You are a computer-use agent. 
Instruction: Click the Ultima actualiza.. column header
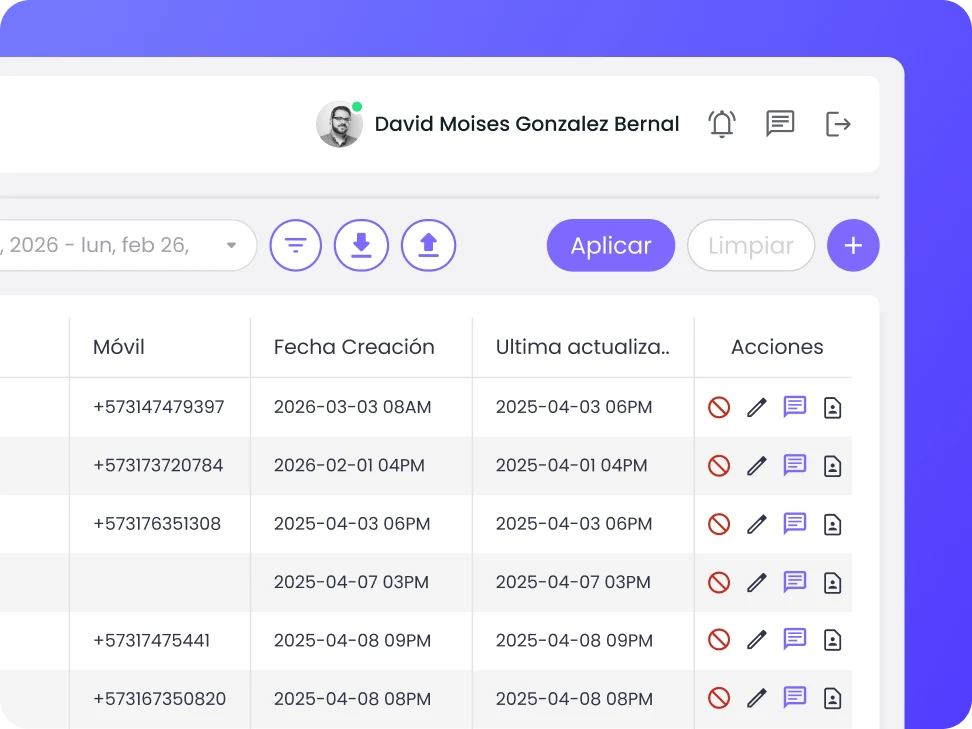tap(583, 347)
